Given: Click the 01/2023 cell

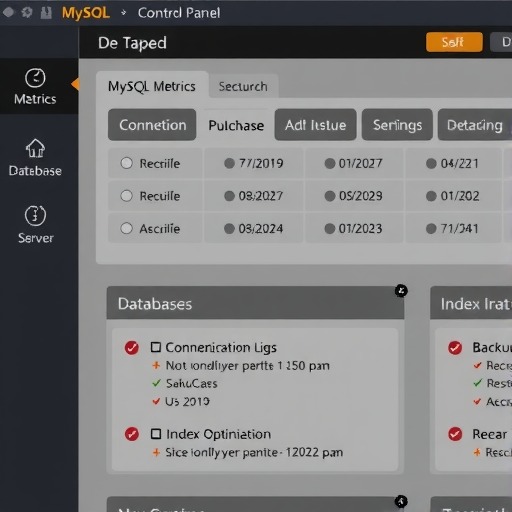Looking at the screenshot, I should coord(354,228).
